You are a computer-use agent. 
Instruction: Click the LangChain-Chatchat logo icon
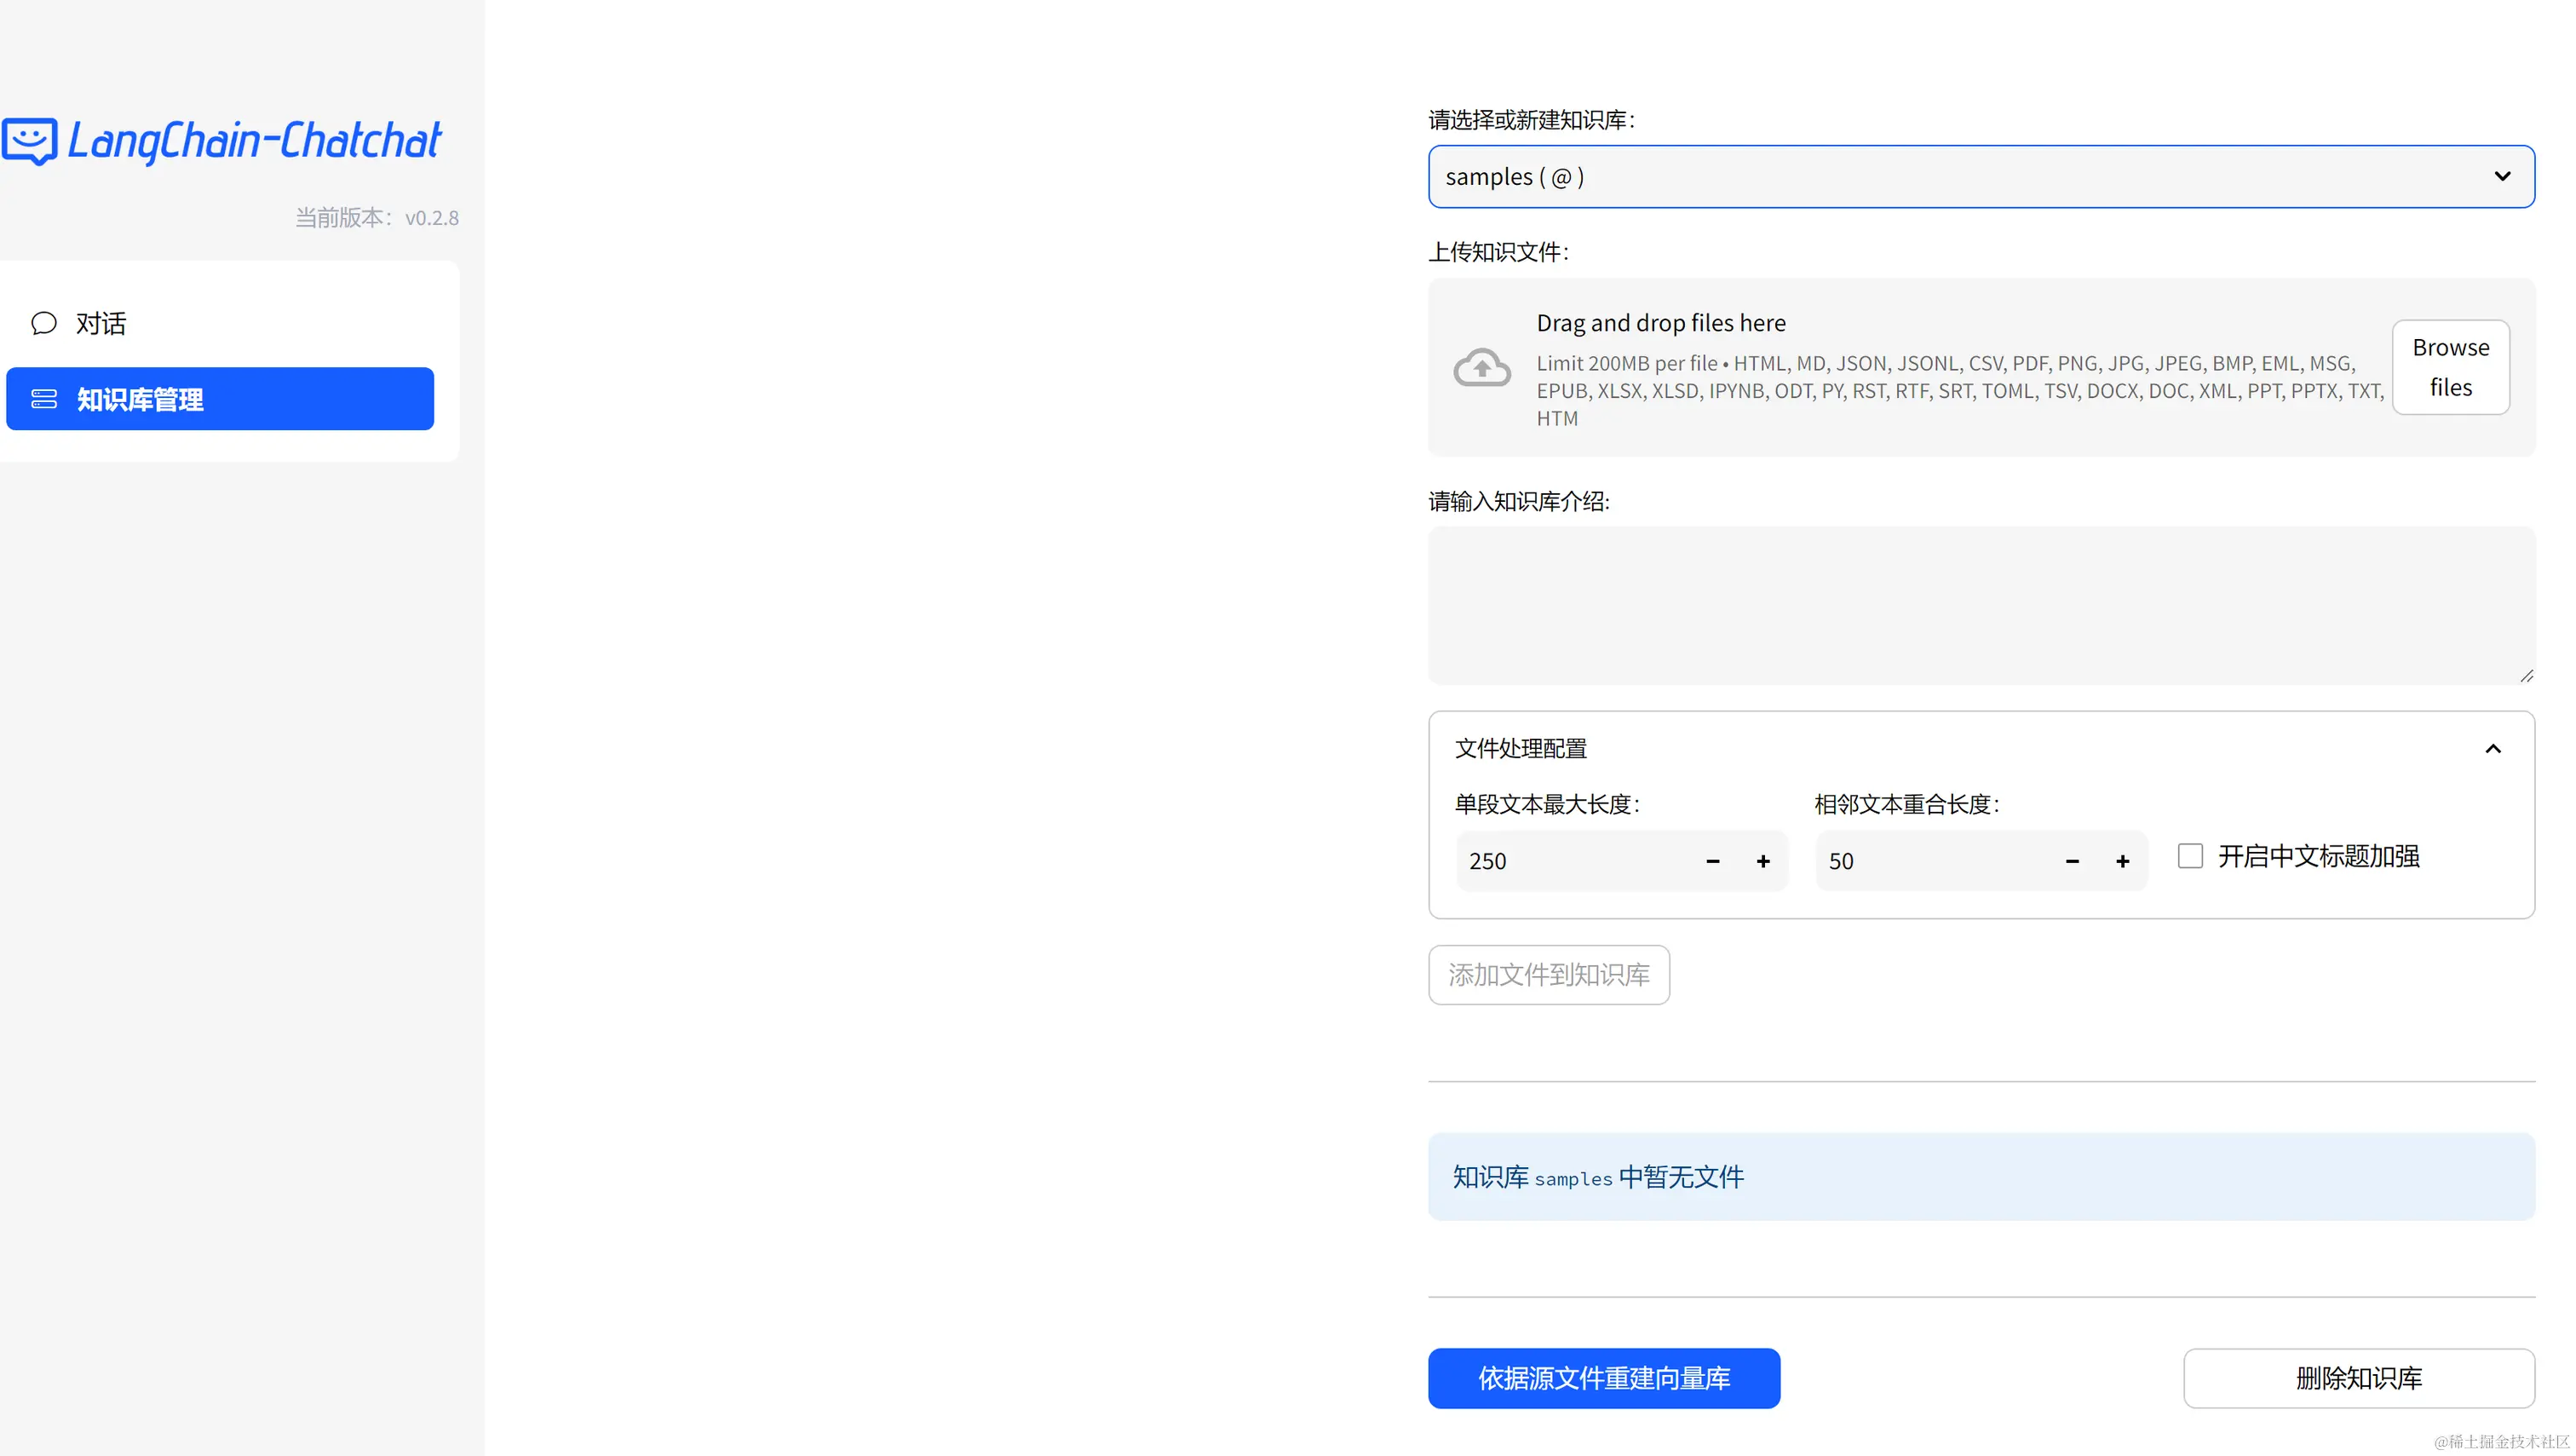coord(30,141)
